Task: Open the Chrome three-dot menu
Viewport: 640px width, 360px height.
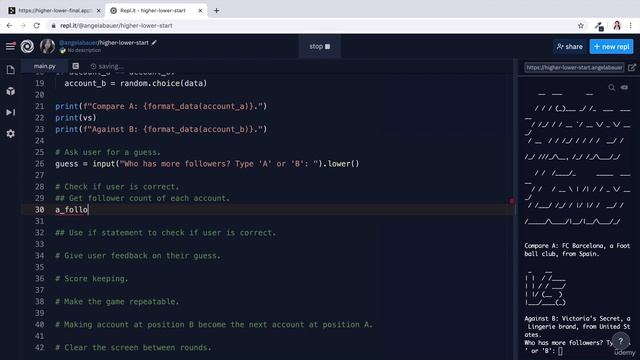Action: pyautogui.click(x=631, y=26)
